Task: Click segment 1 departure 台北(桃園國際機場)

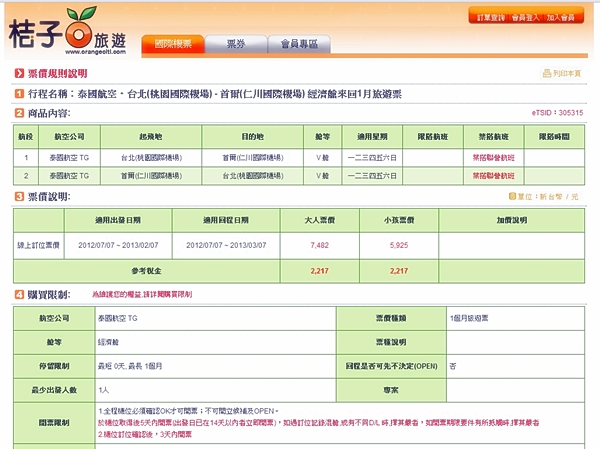Action: point(151,158)
